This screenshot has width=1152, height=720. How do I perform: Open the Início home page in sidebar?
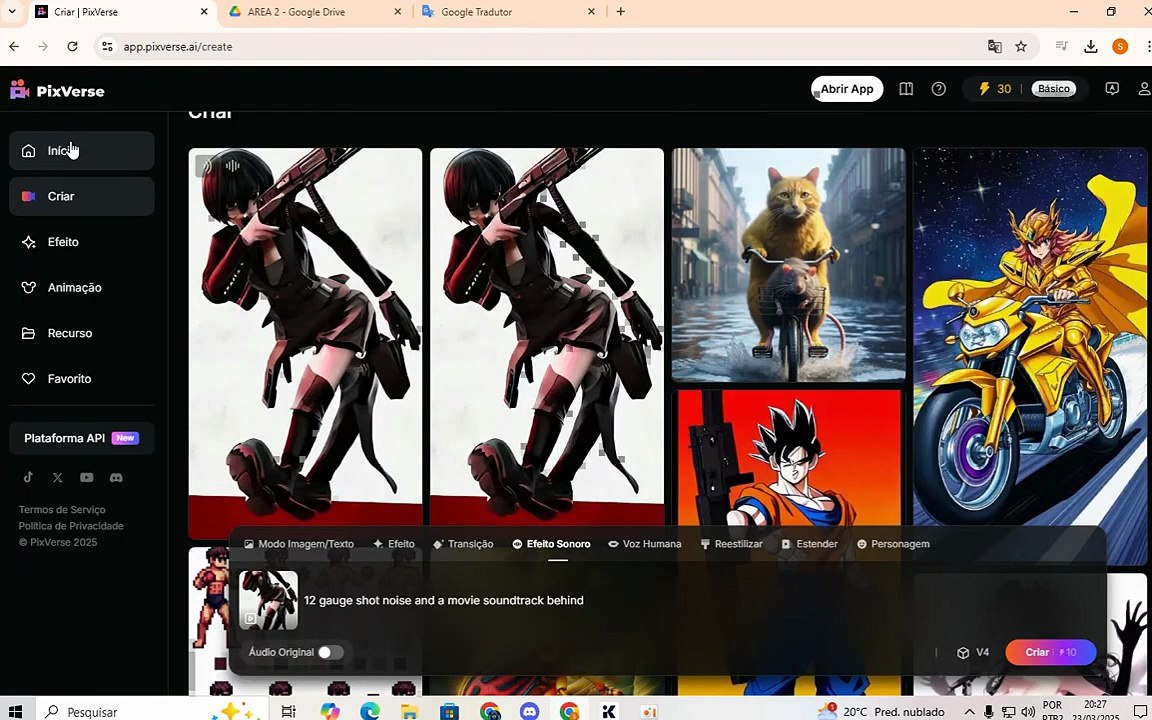pos(82,151)
